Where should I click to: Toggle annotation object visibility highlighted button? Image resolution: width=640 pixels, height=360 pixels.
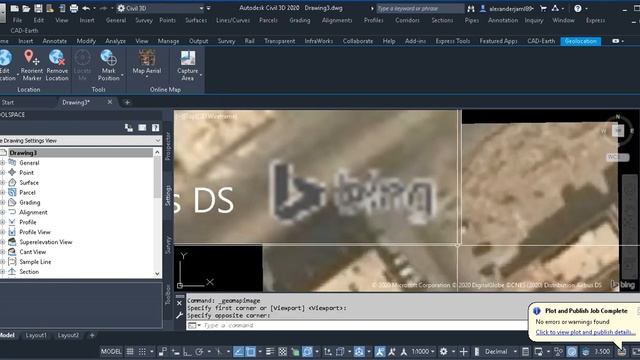[380, 351]
